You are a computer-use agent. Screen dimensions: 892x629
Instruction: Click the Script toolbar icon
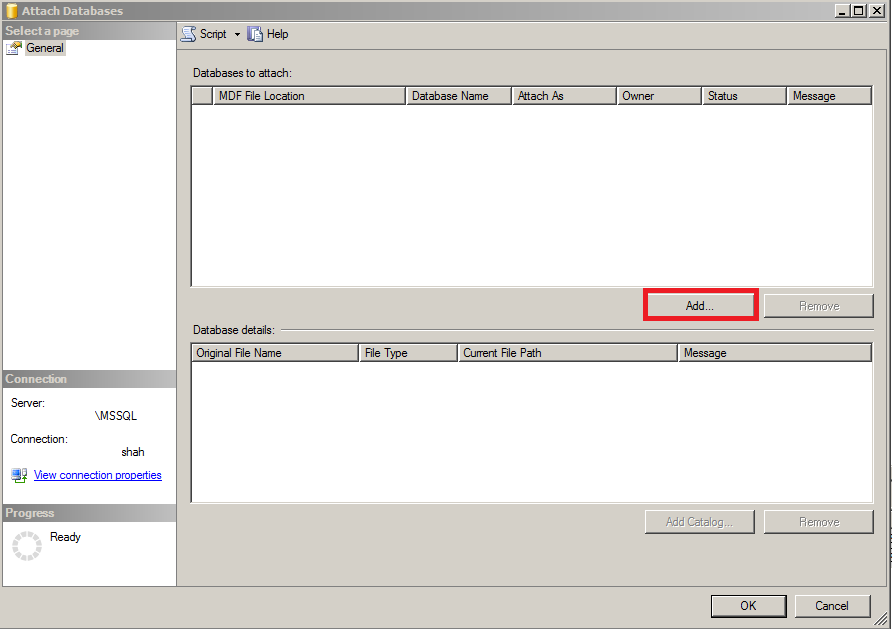tap(187, 33)
